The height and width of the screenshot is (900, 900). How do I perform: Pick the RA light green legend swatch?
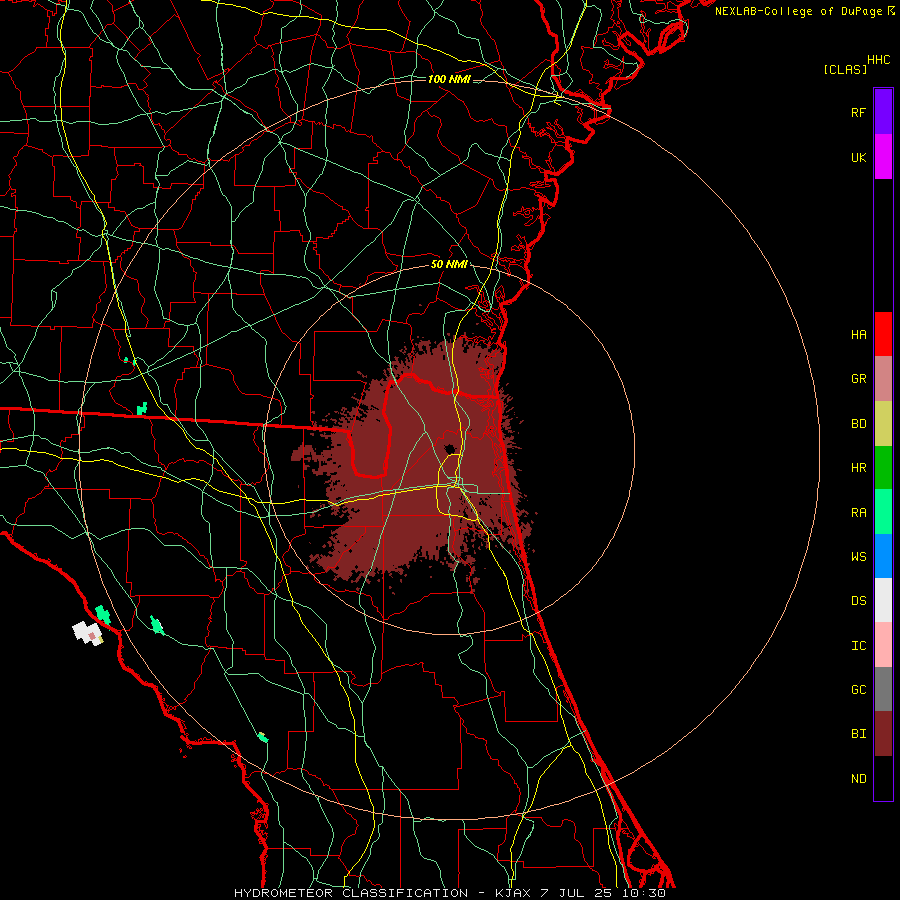pos(883,512)
